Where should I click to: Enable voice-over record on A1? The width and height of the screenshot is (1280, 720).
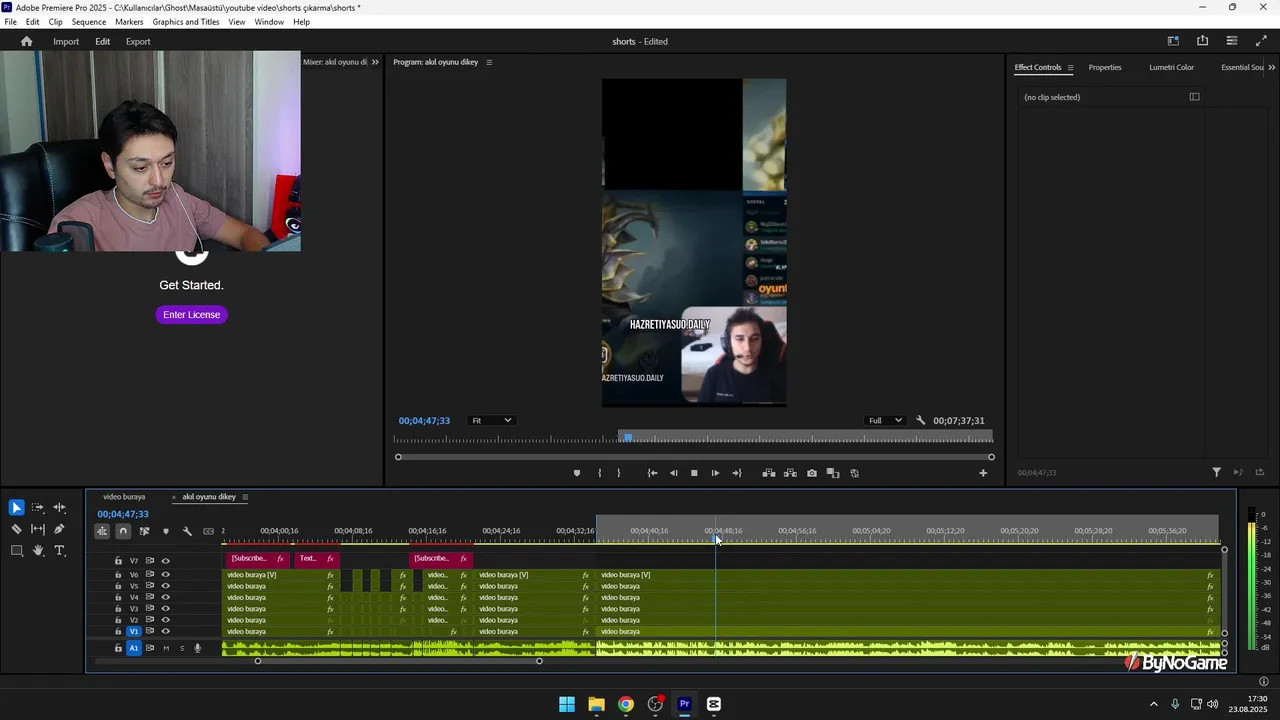pyautogui.click(x=198, y=648)
